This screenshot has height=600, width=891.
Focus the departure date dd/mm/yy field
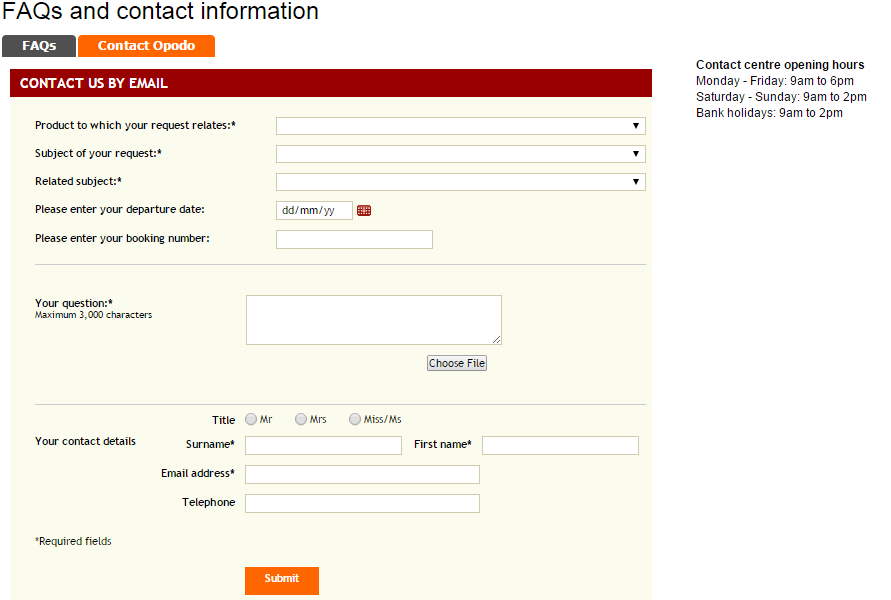(314, 211)
